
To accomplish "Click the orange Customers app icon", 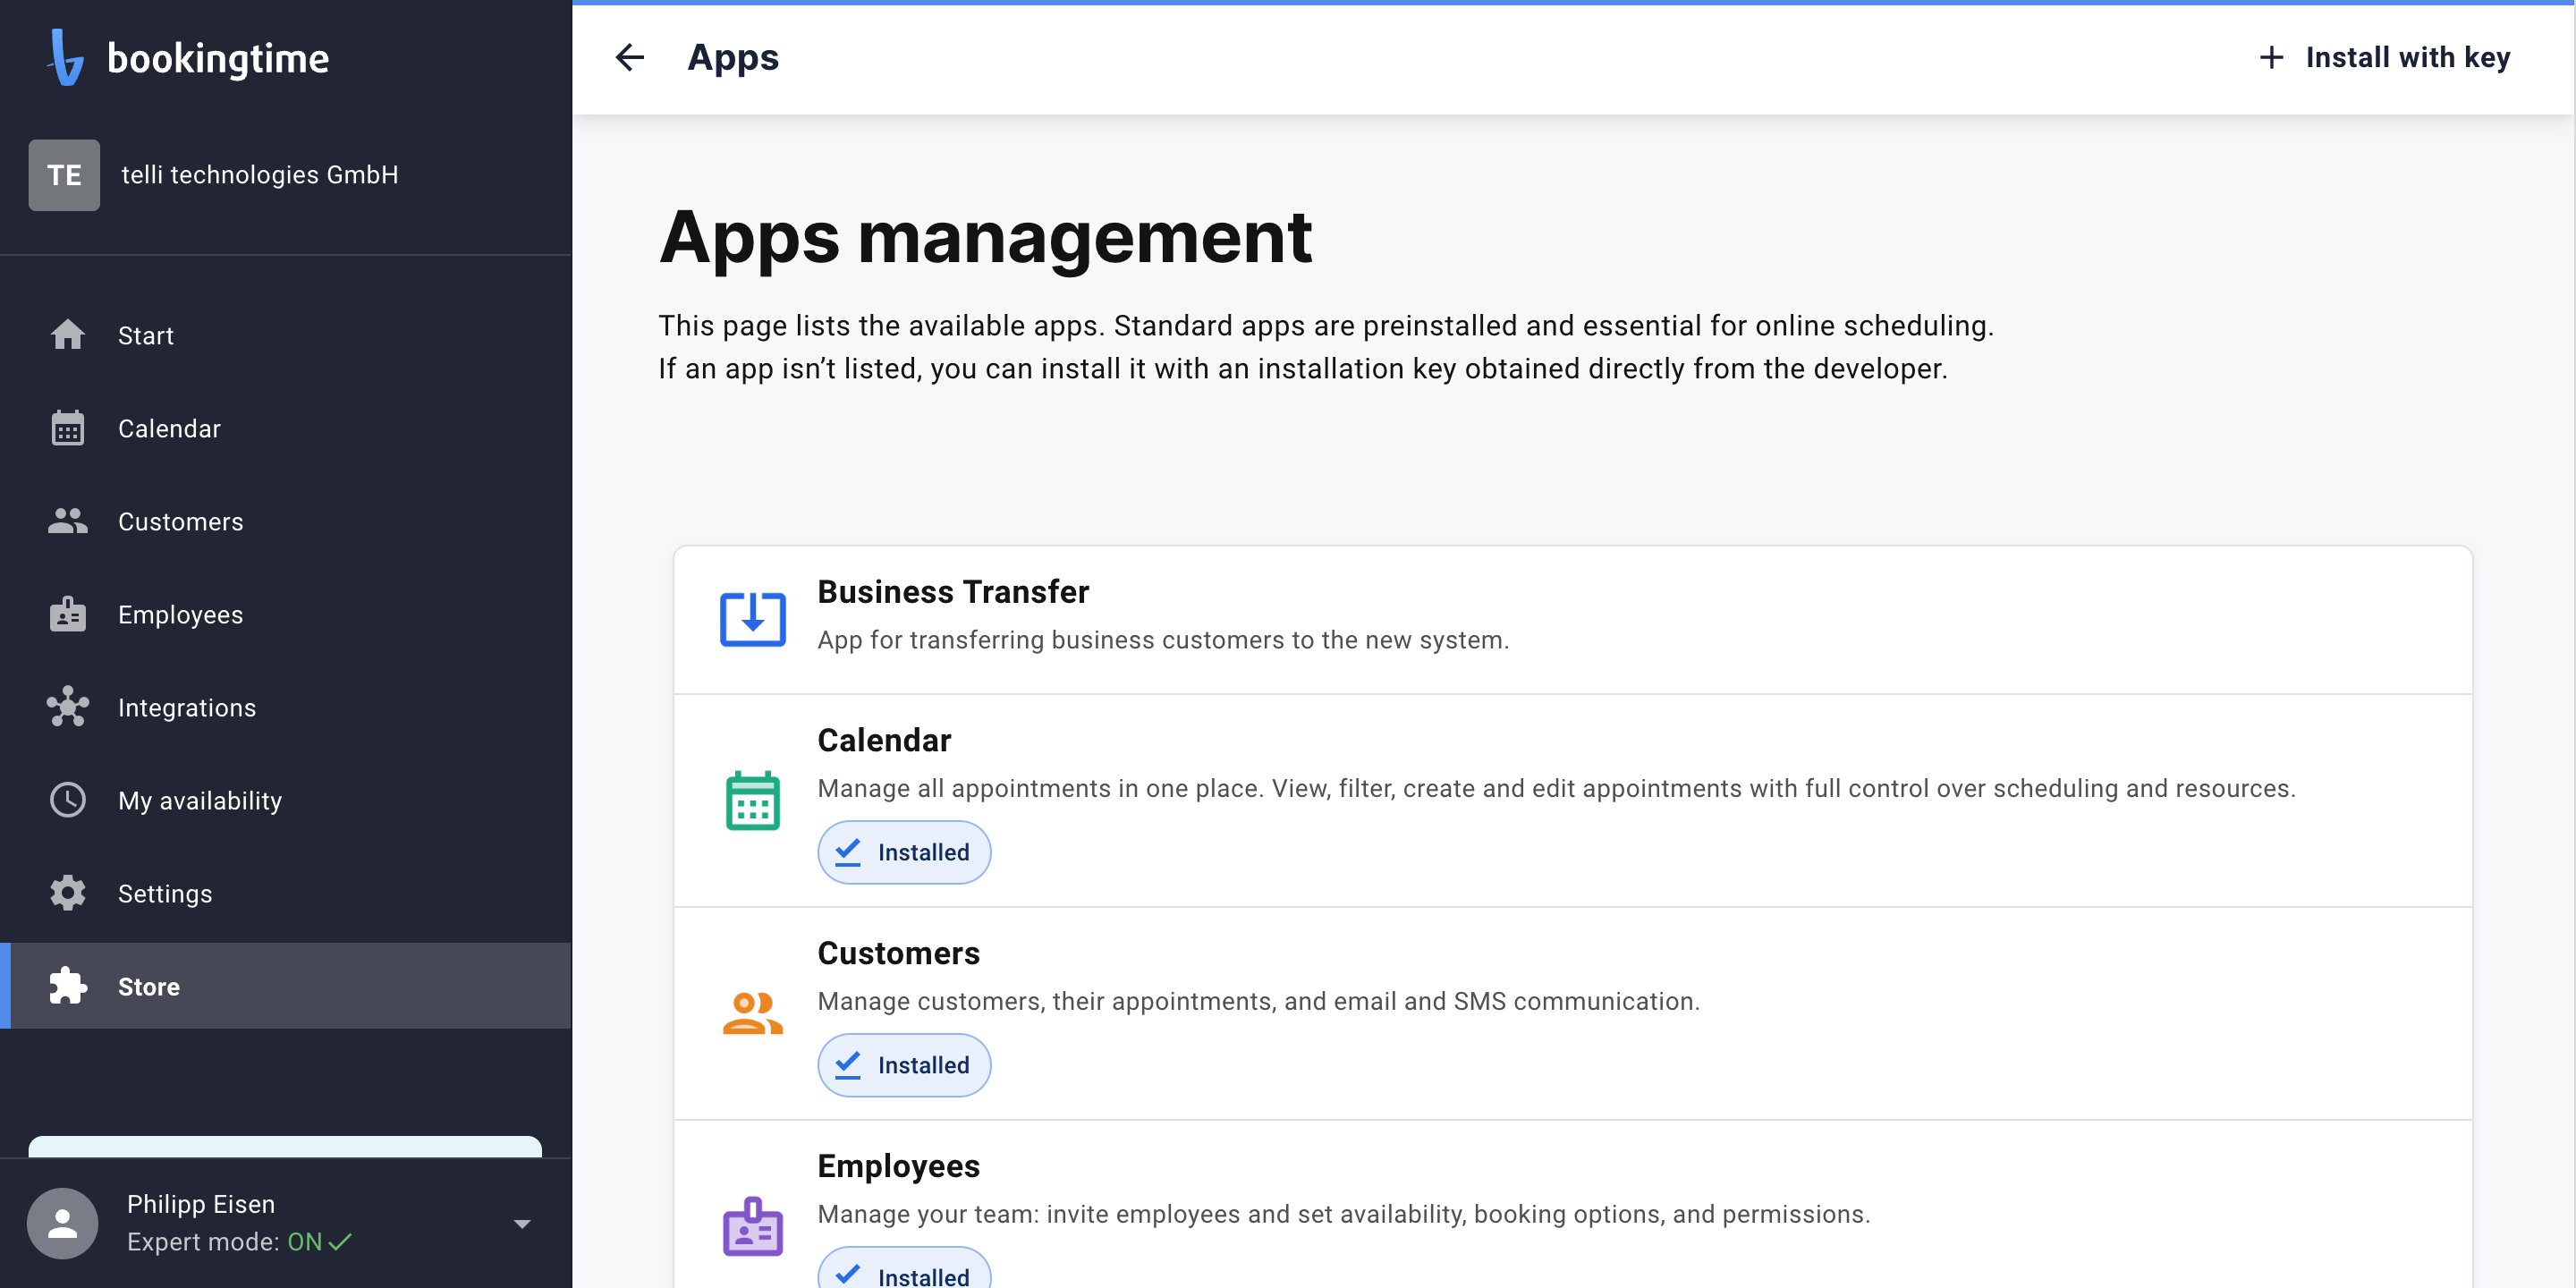I will 752,1012.
